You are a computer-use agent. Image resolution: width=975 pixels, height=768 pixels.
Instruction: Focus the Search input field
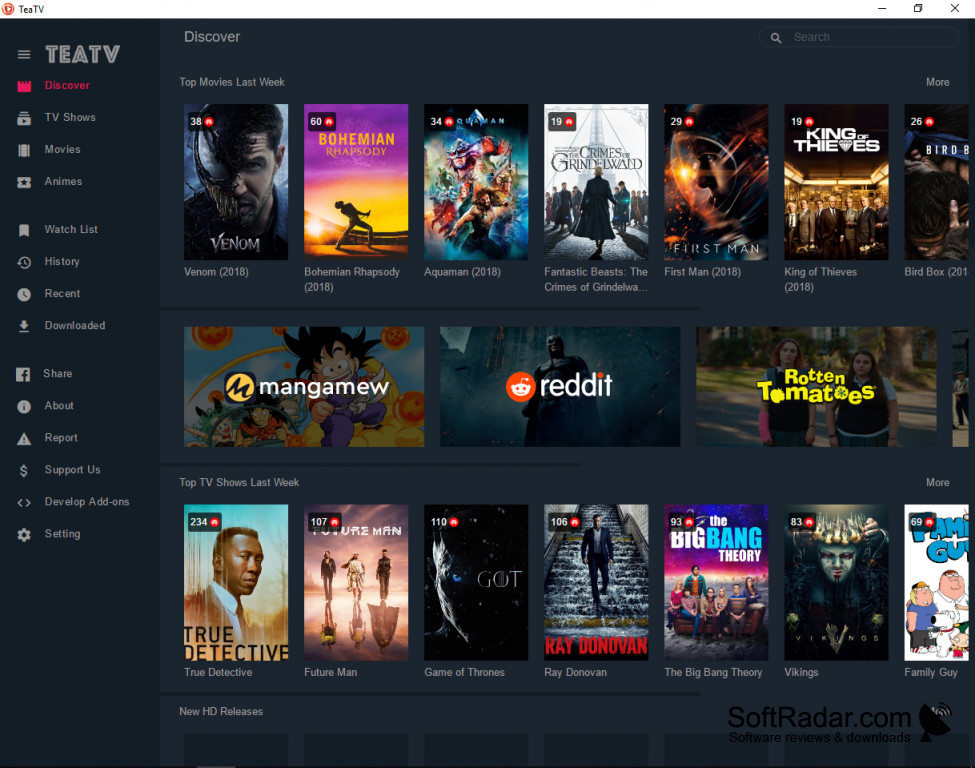[859, 37]
